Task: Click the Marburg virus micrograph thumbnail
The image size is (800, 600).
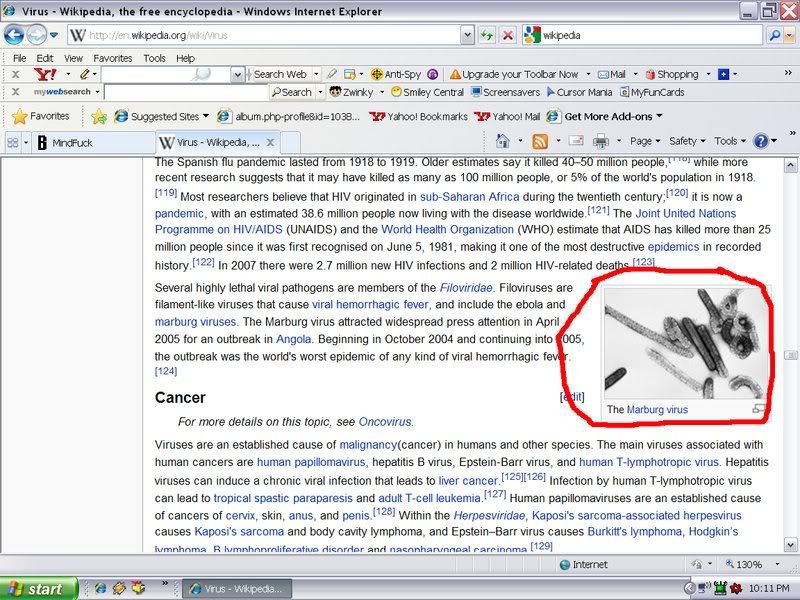Action: 686,343
